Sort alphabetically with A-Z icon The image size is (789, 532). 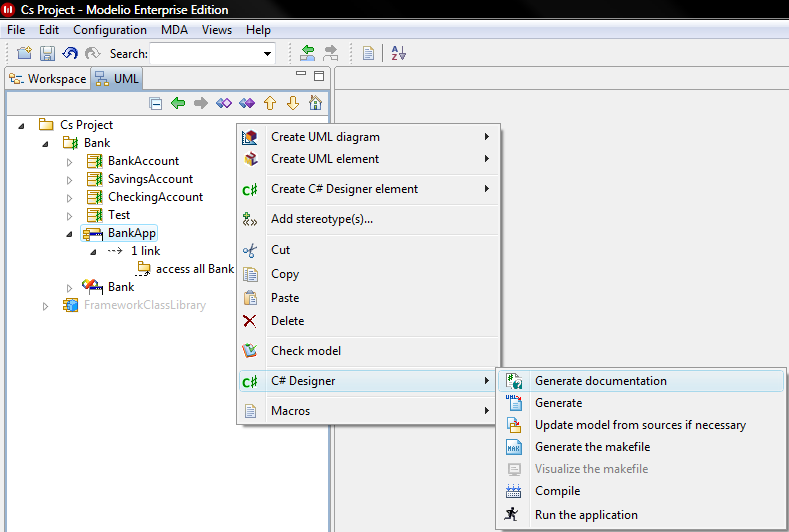click(x=399, y=53)
